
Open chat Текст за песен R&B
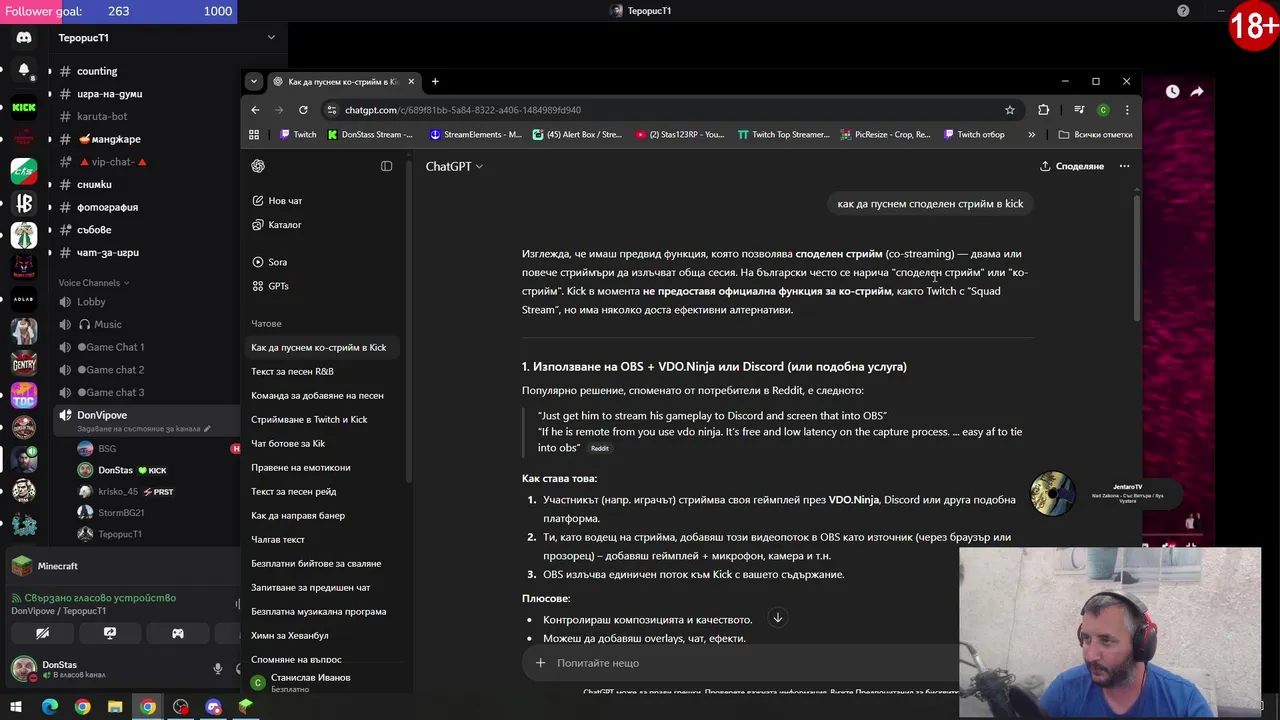[x=292, y=371]
